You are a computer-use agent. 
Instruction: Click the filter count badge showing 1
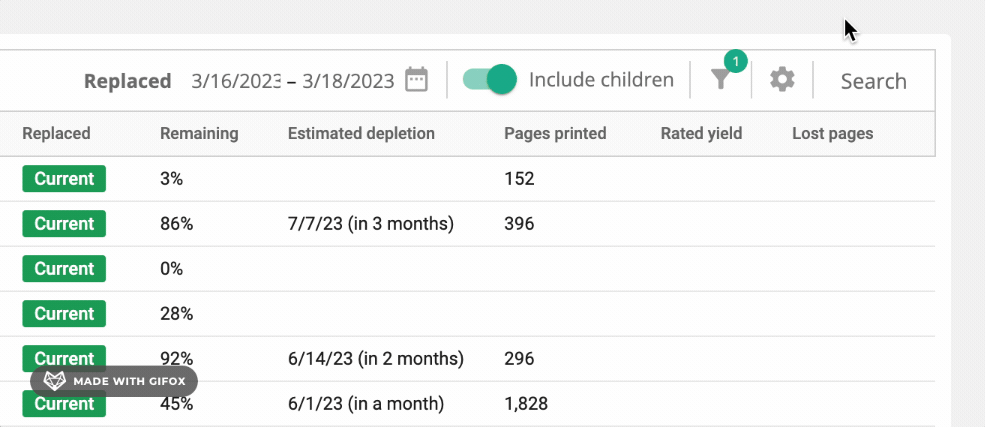coord(735,62)
